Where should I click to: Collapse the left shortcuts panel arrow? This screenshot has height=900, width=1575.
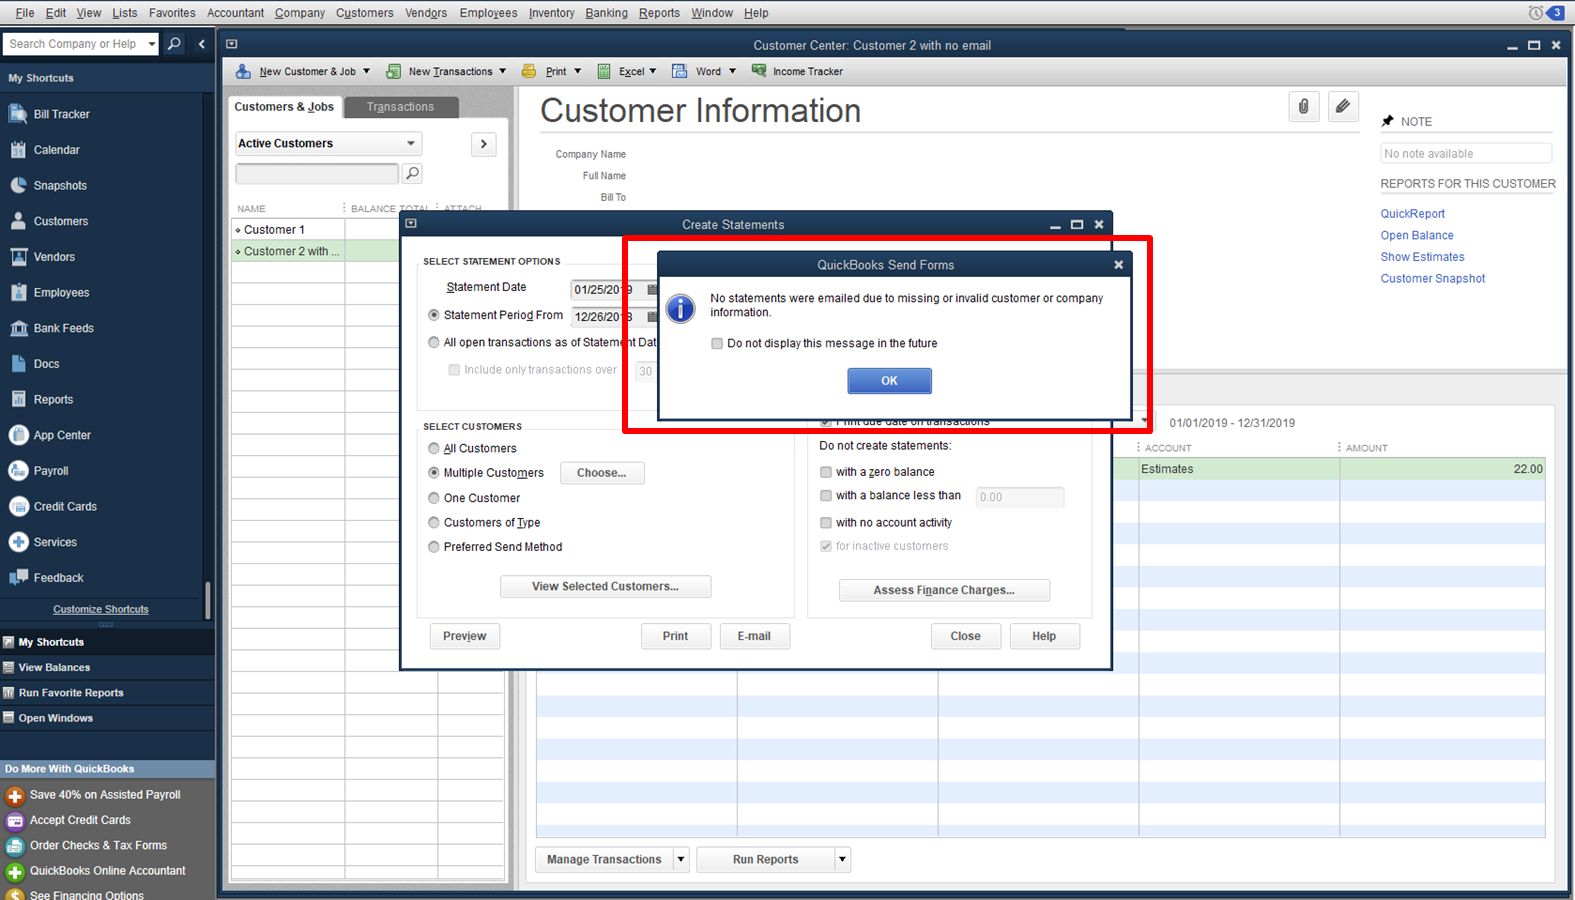202,44
